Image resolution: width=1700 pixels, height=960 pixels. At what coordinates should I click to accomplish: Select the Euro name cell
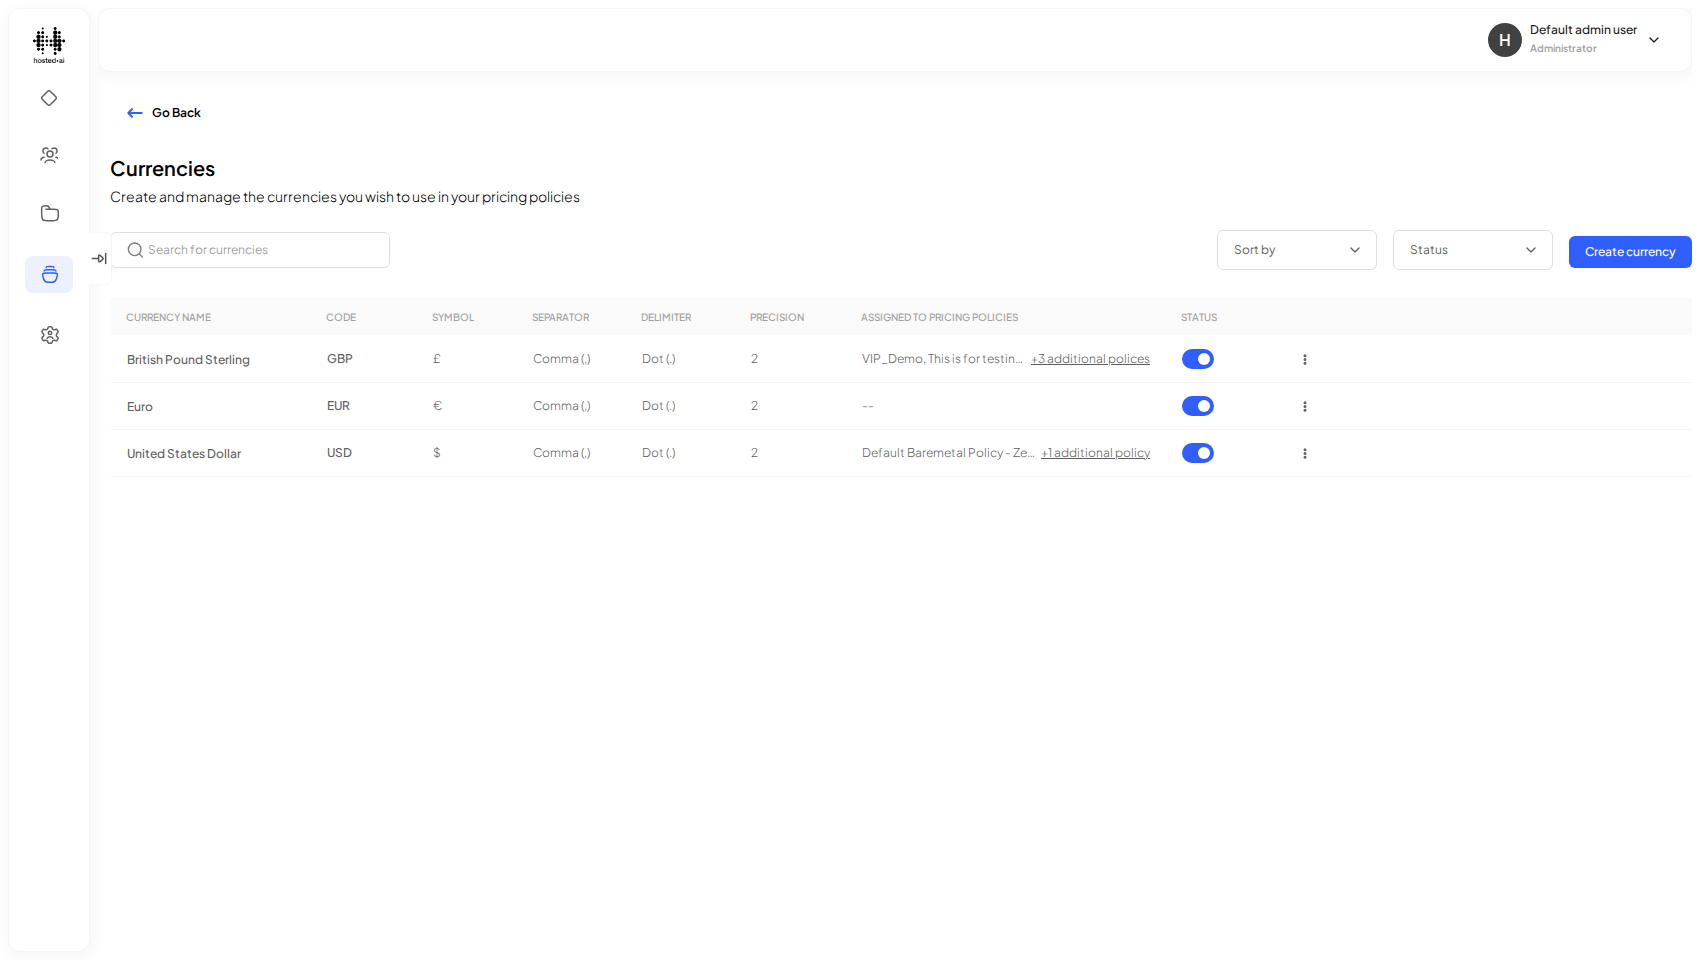click(x=140, y=407)
